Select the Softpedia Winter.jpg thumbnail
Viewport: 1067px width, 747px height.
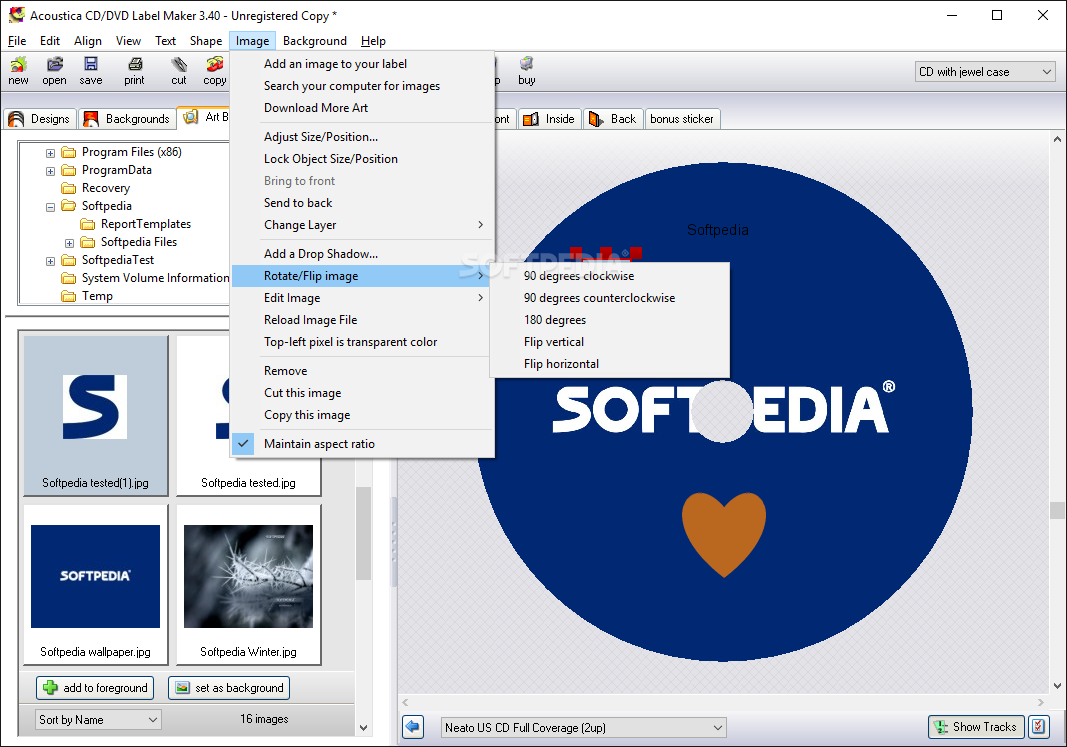pos(248,584)
